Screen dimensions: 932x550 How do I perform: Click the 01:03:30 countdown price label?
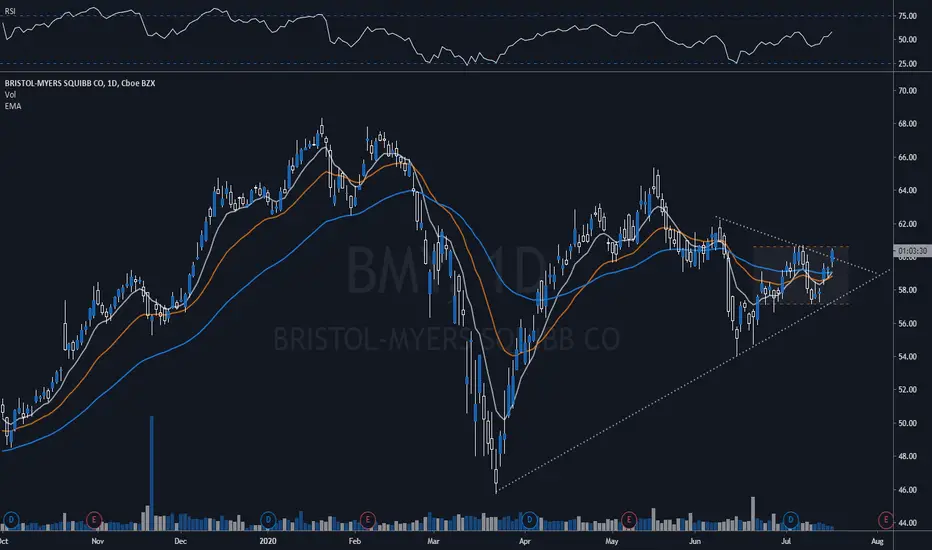[912, 251]
